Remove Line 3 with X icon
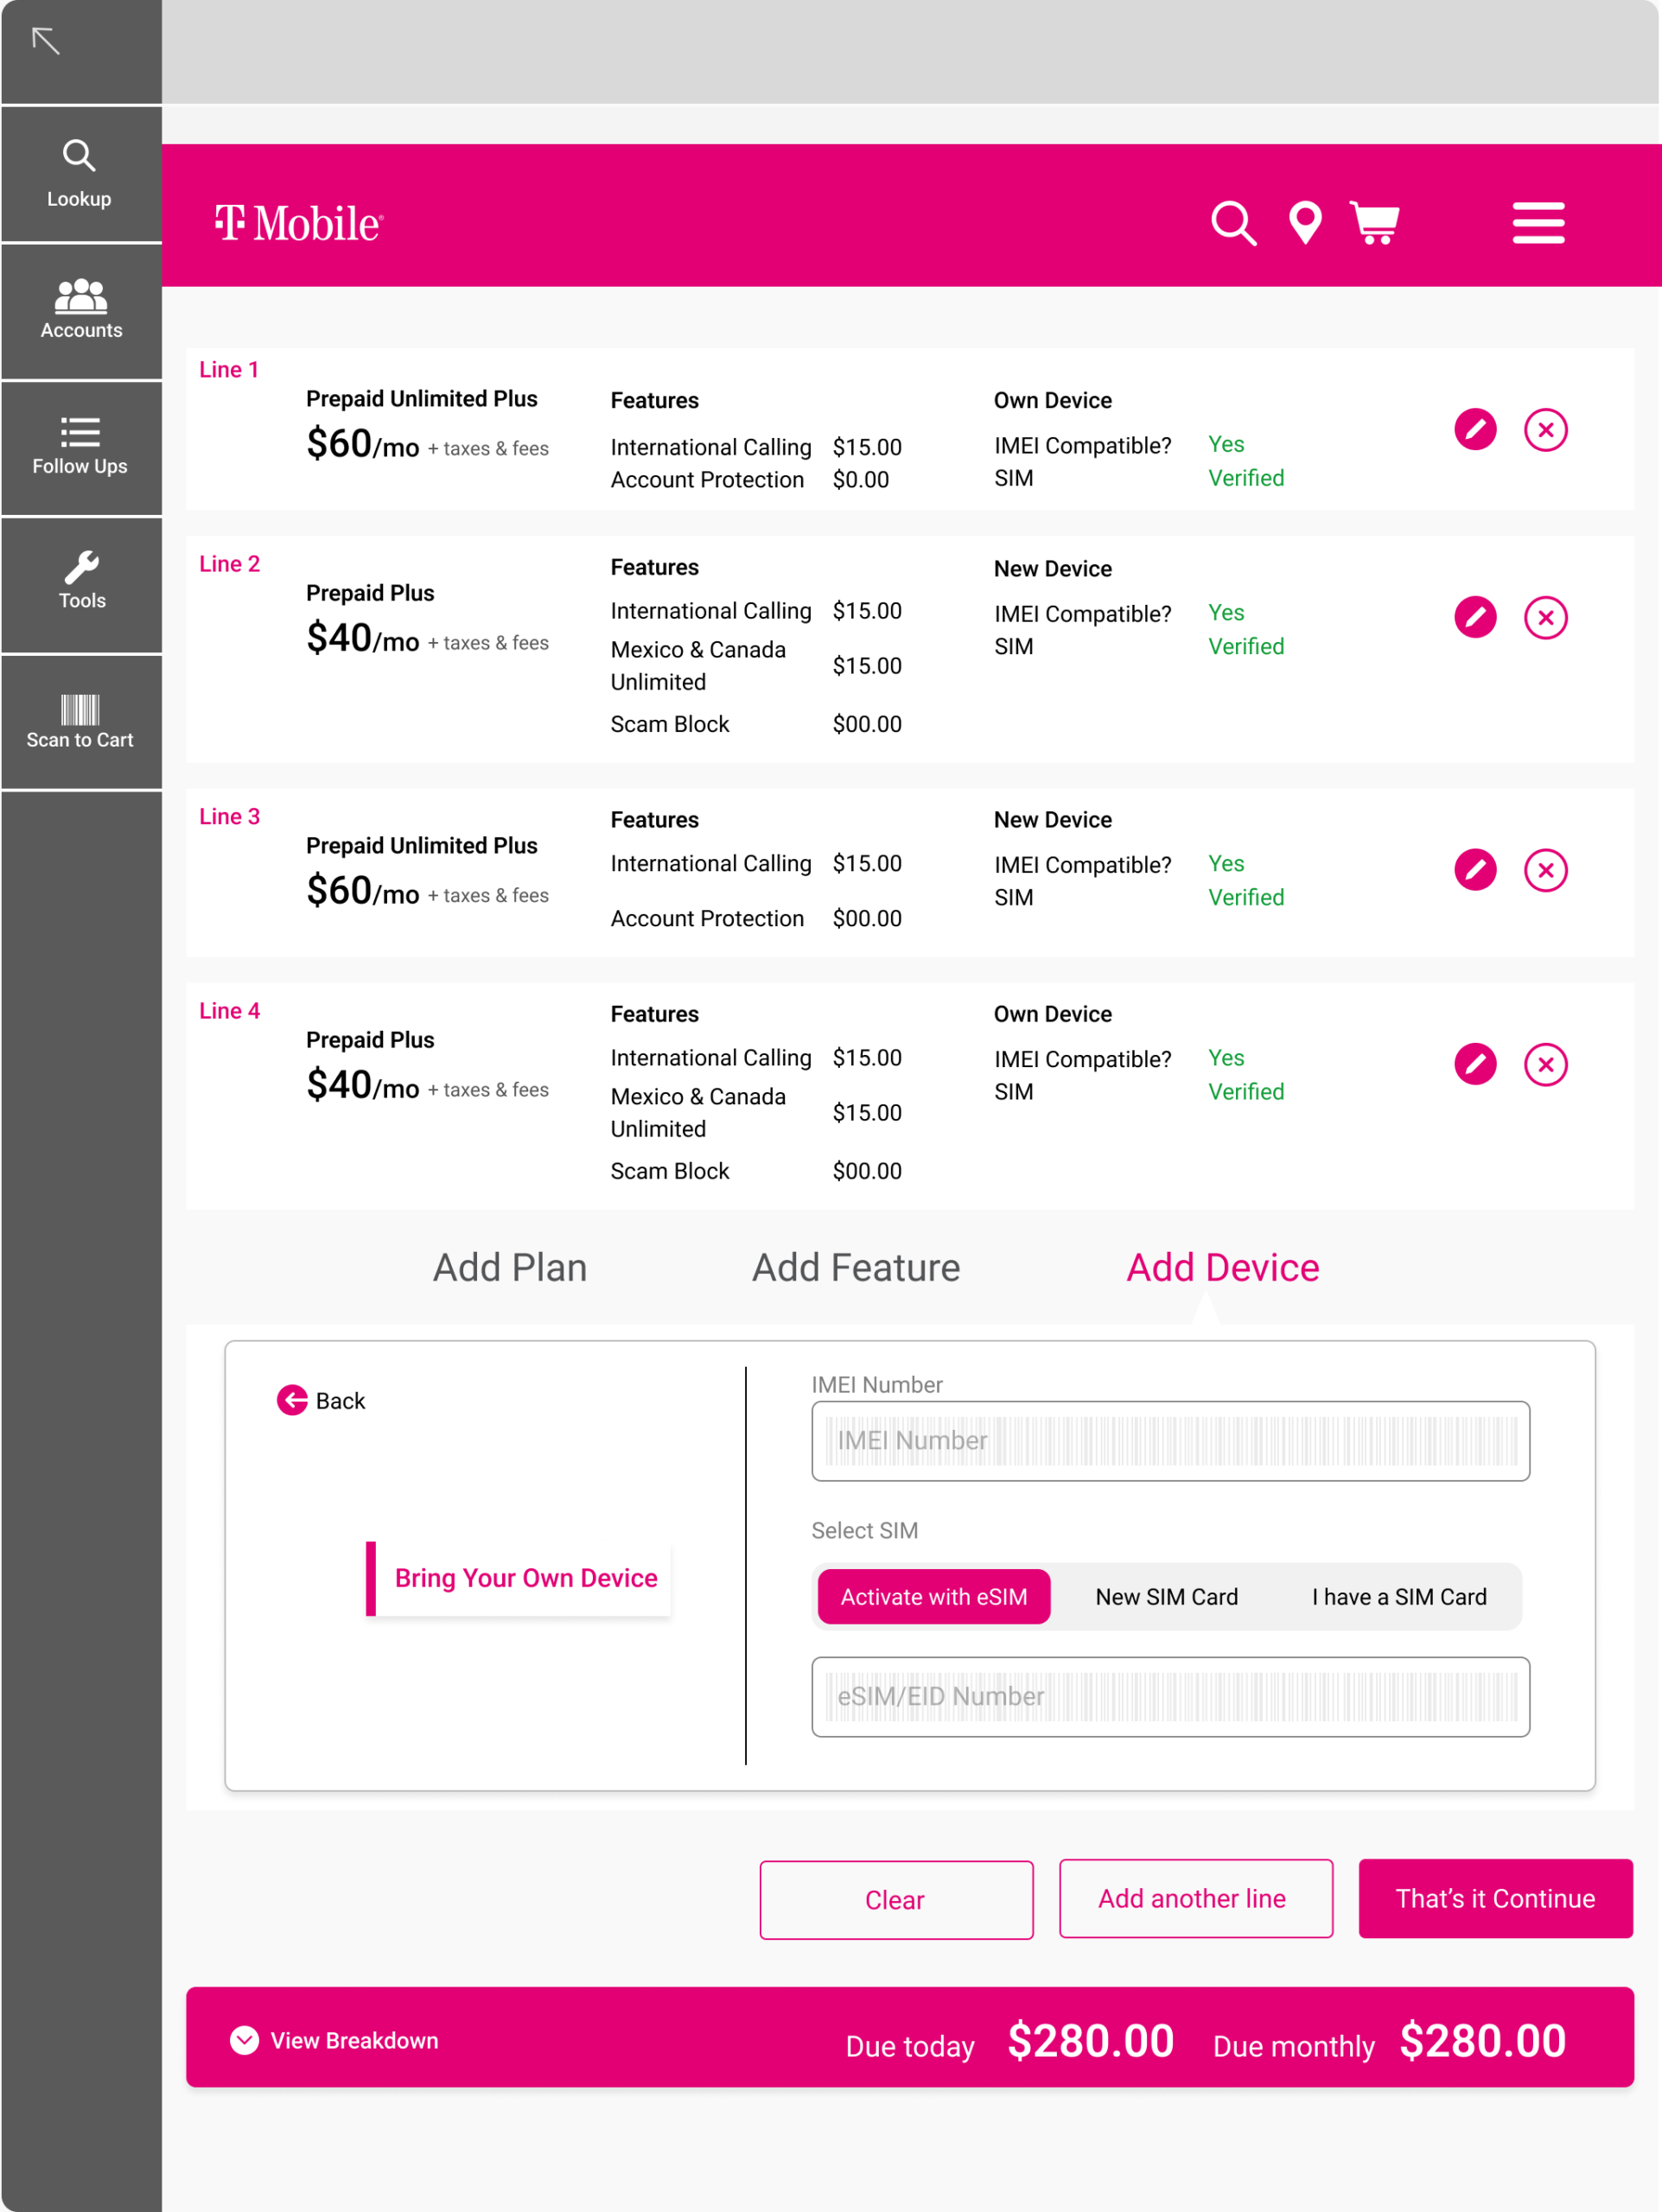 [x=1545, y=870]
